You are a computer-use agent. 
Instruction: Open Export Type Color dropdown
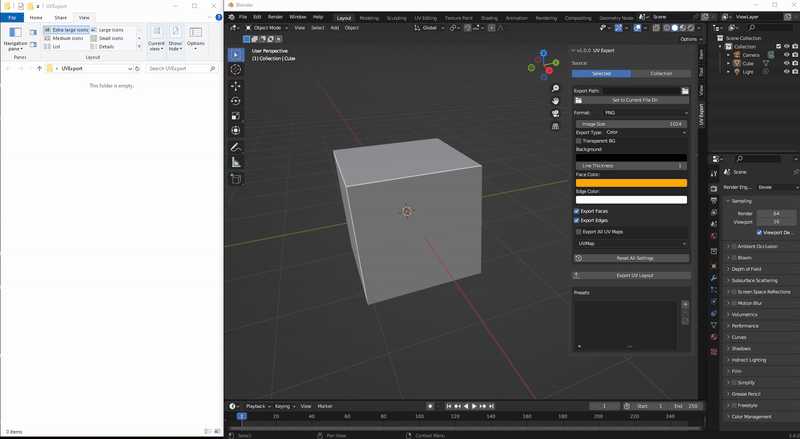646,132
